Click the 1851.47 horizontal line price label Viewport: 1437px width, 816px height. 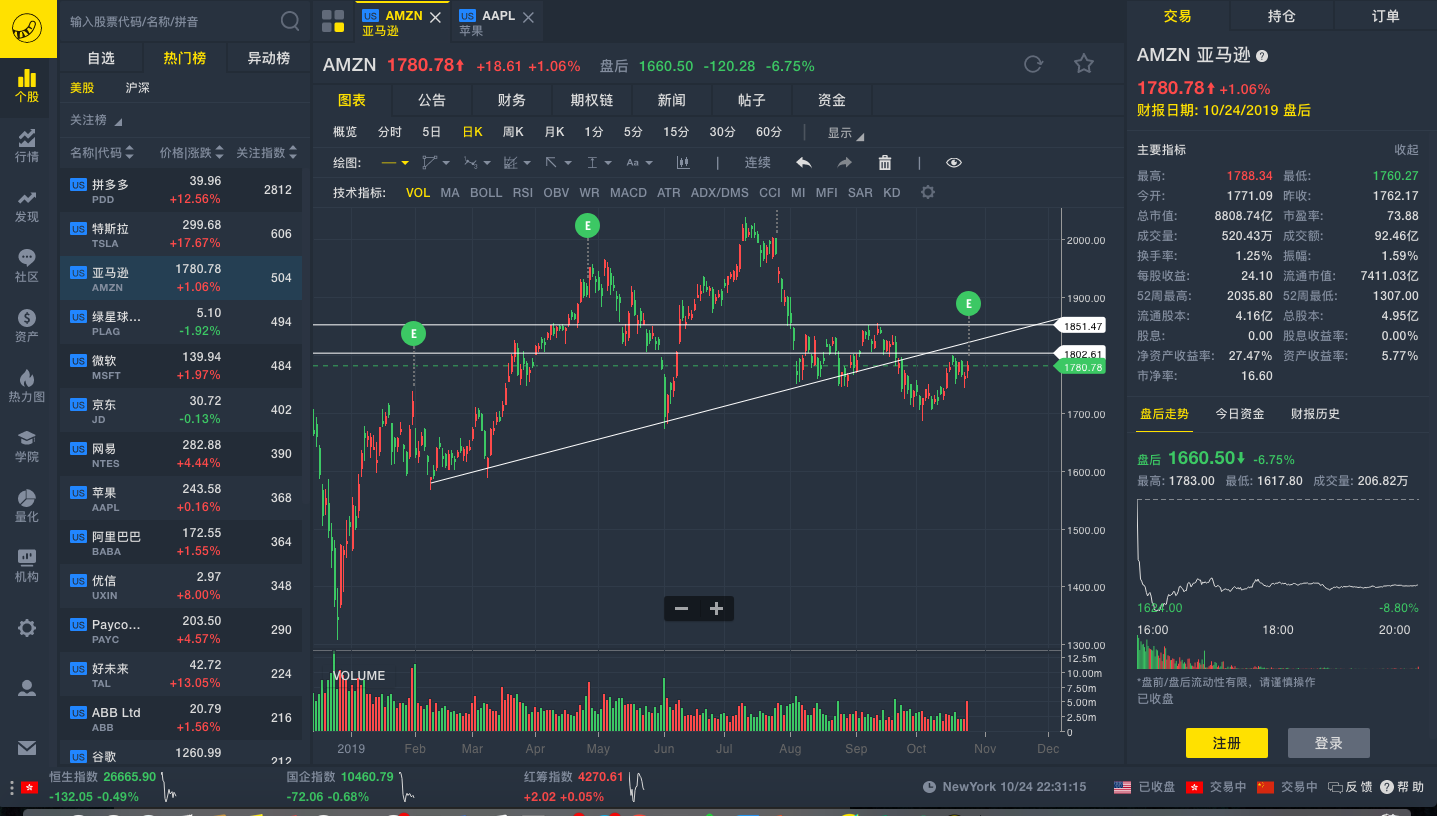pos(1080,326)
